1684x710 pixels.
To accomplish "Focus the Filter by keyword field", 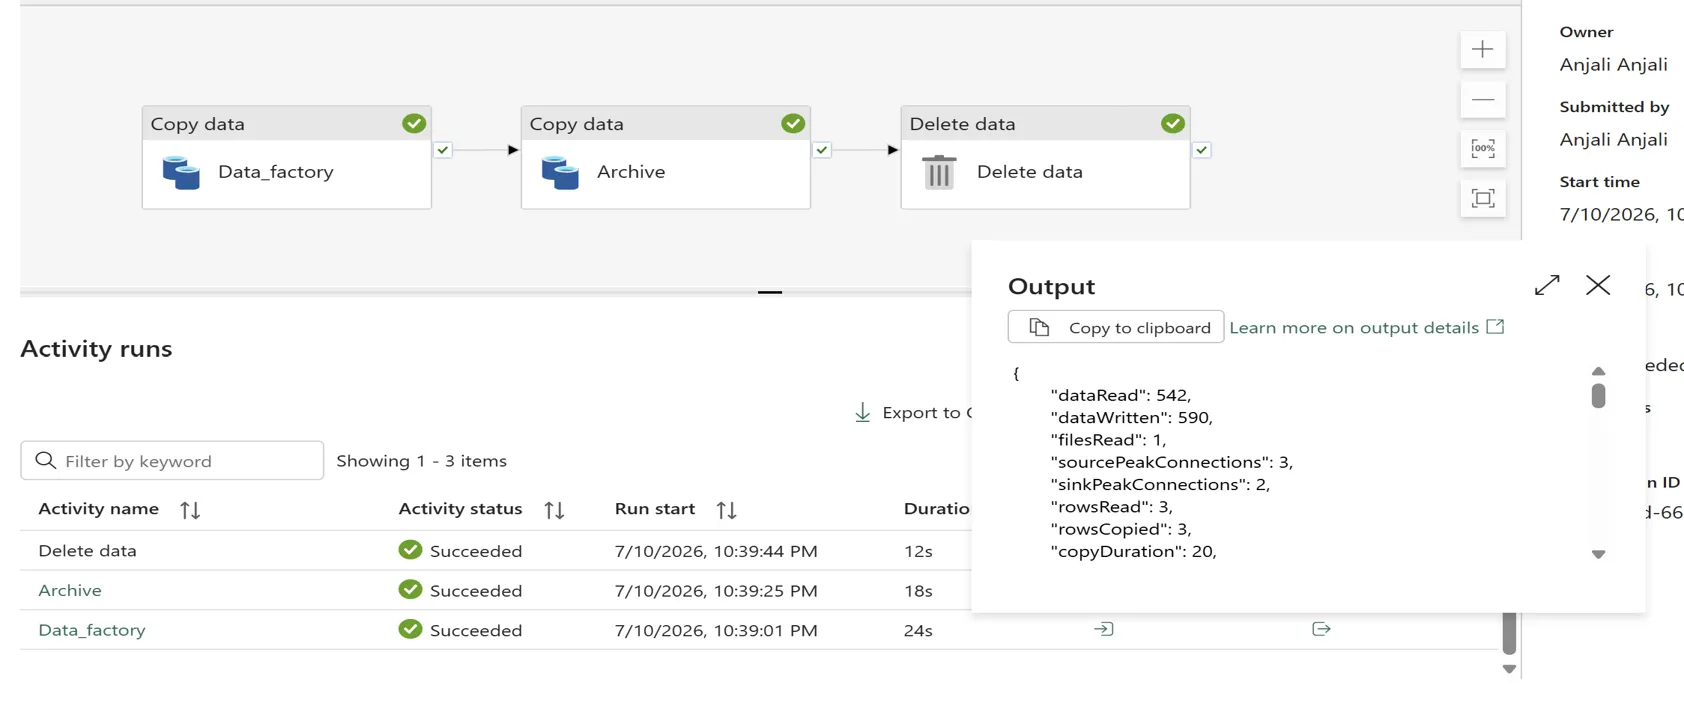I will (172, 460).
